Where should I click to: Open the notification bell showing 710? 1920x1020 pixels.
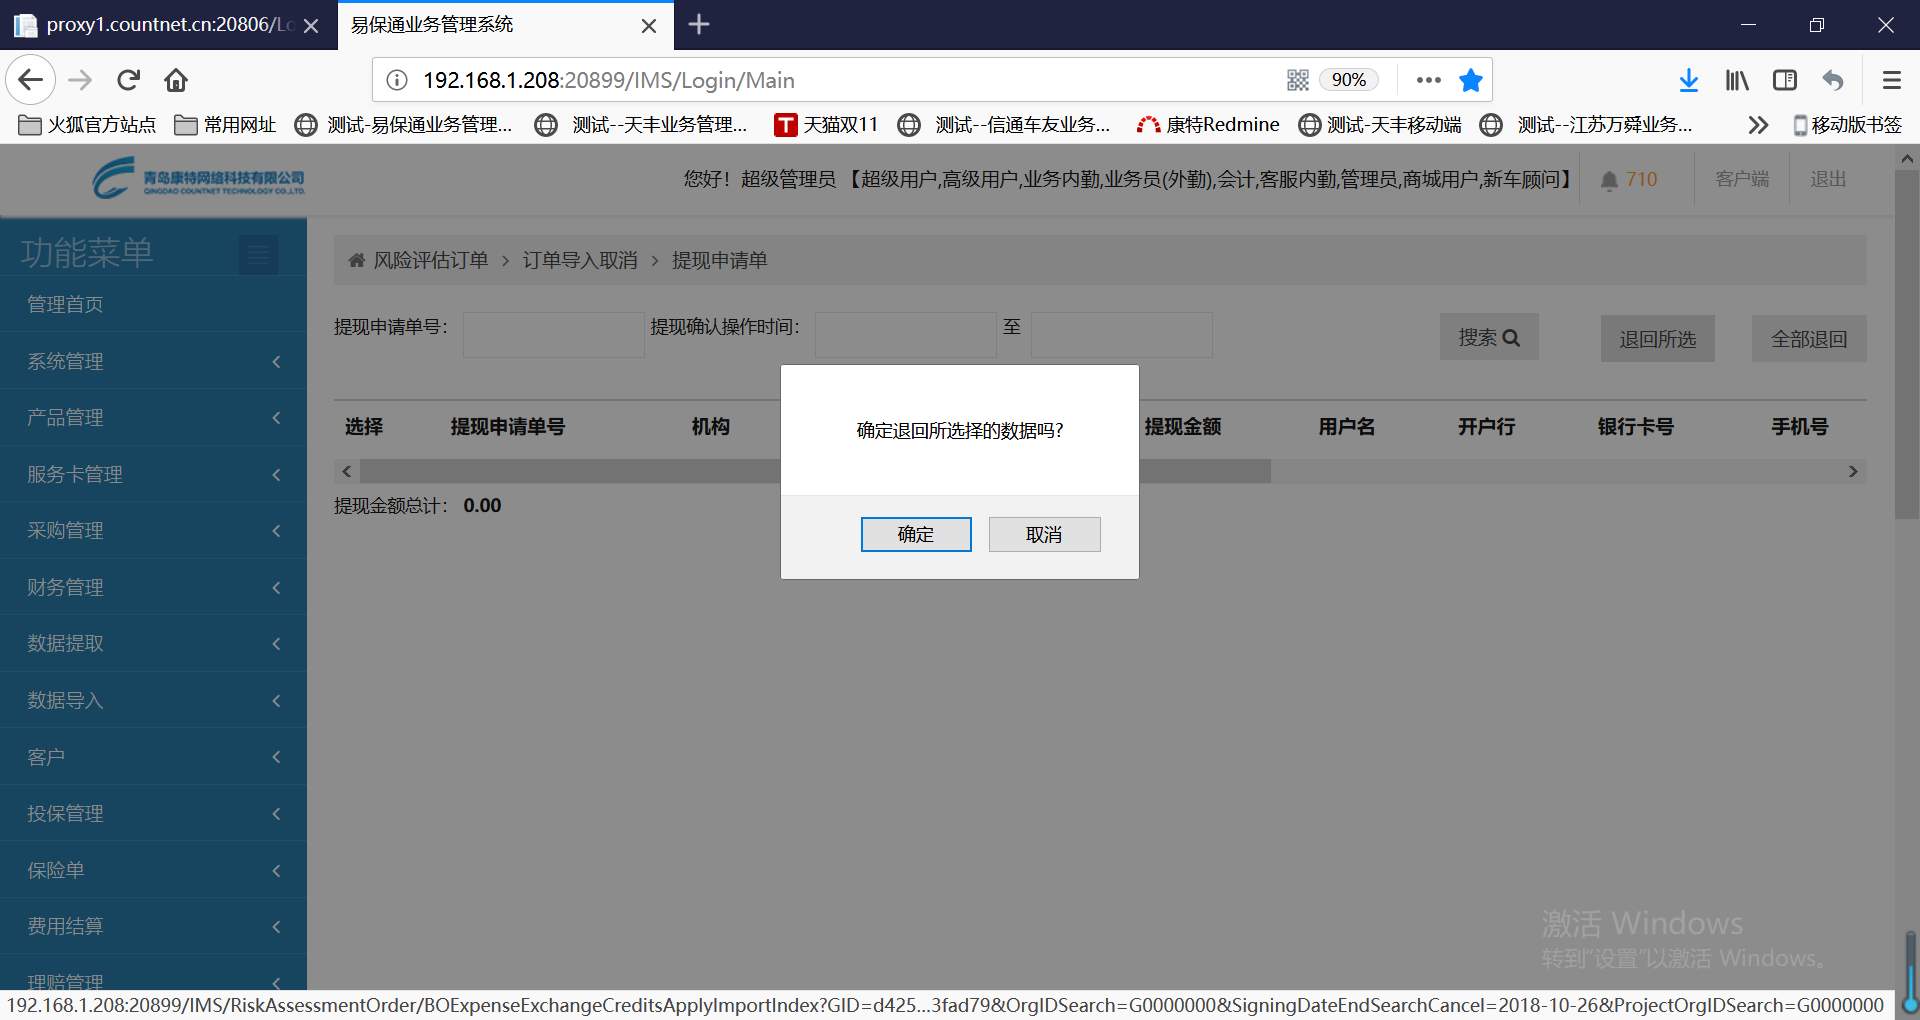coord(1629,179)
